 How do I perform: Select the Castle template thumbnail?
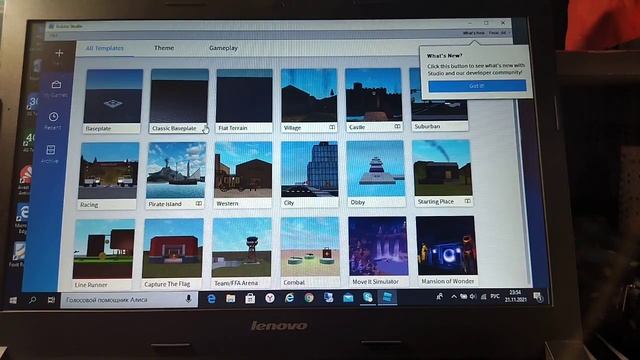[373, 95]
